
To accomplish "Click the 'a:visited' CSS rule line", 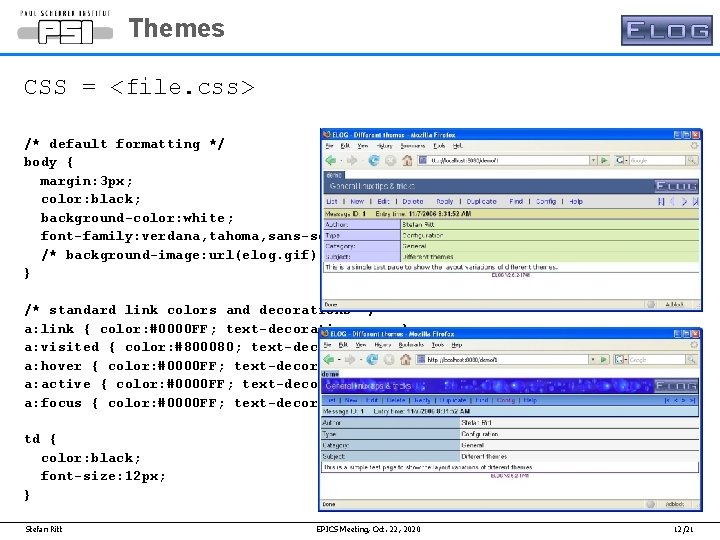I will click(x=171, y=347).
